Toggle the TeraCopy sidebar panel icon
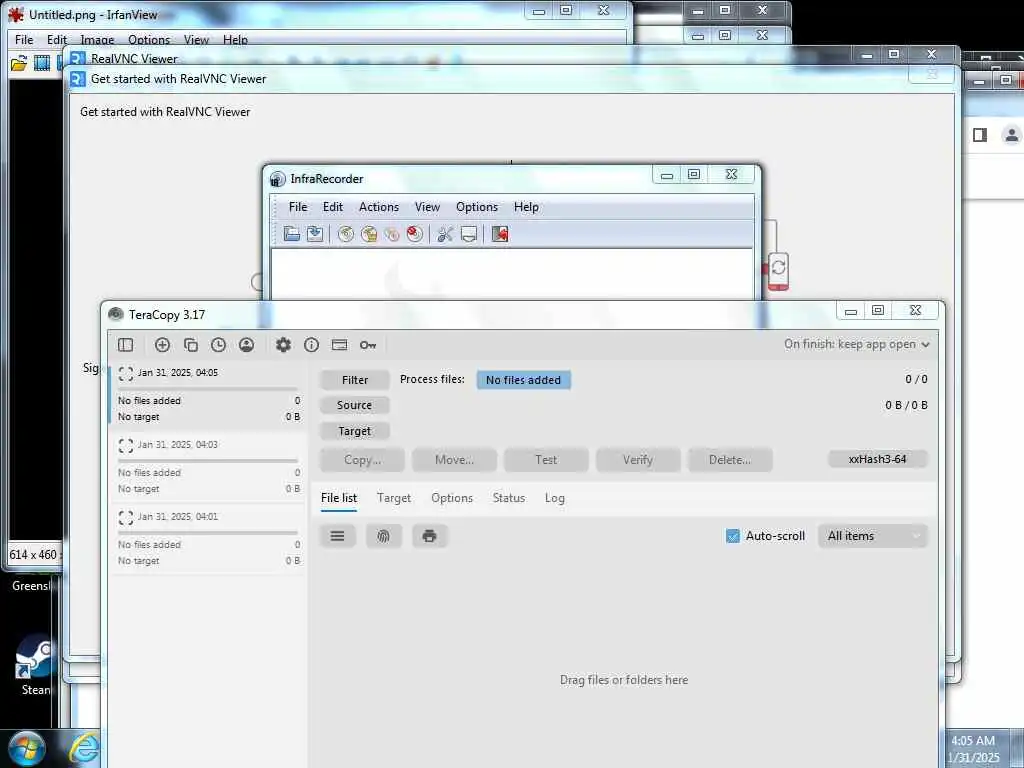Image resolution: width=1024 pixels, height=768 pixels. click(x=125, y=345)
